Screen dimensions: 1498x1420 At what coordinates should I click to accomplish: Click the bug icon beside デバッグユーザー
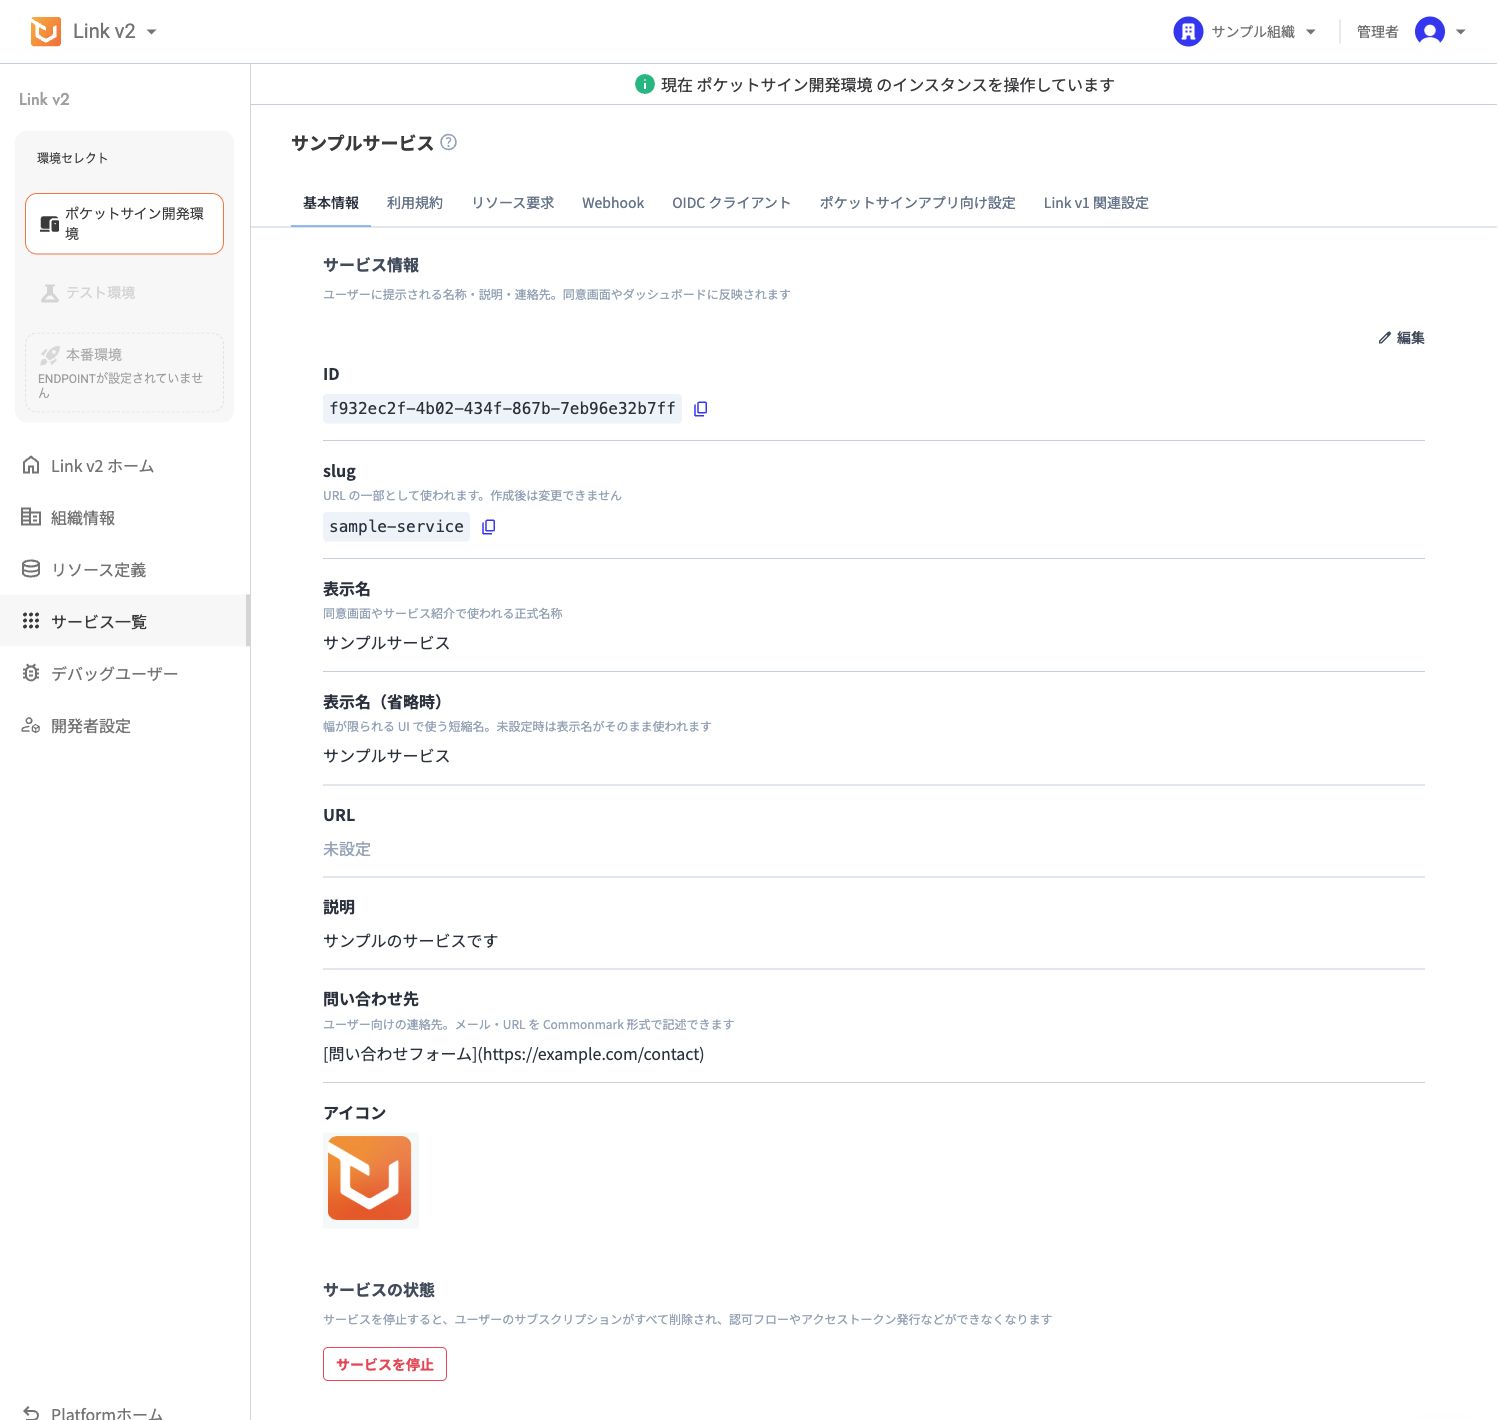(x=31, y=673)
